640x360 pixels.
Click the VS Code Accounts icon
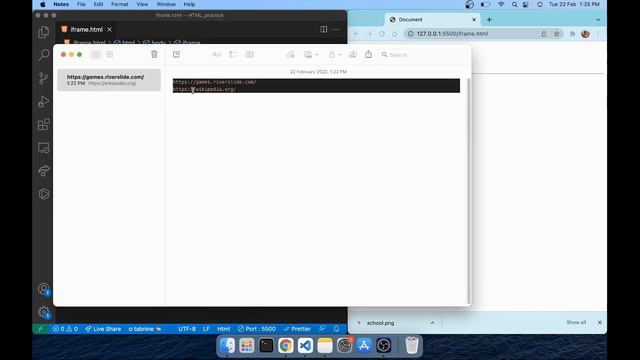[44, 289]
